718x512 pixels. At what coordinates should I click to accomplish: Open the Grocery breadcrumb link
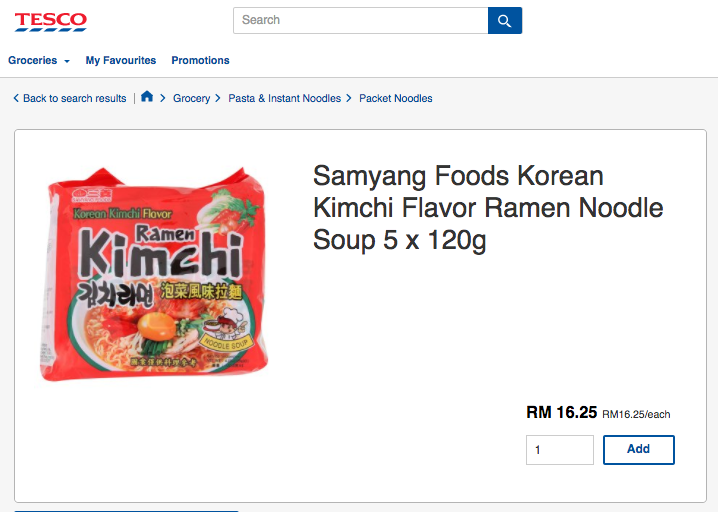tap(191, 98)
